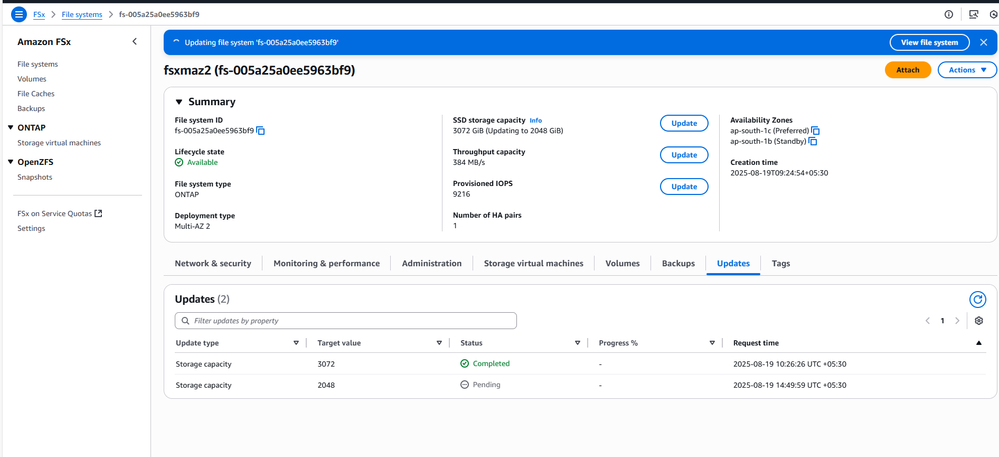Screen dimensions: 999x457
Task: Dismiss the updating file system banner
Action: click(983, 43)
